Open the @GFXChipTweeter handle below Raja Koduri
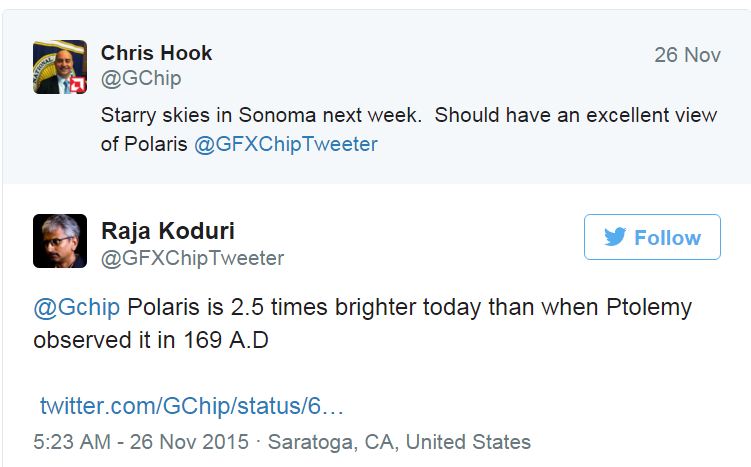 (193, 258)
